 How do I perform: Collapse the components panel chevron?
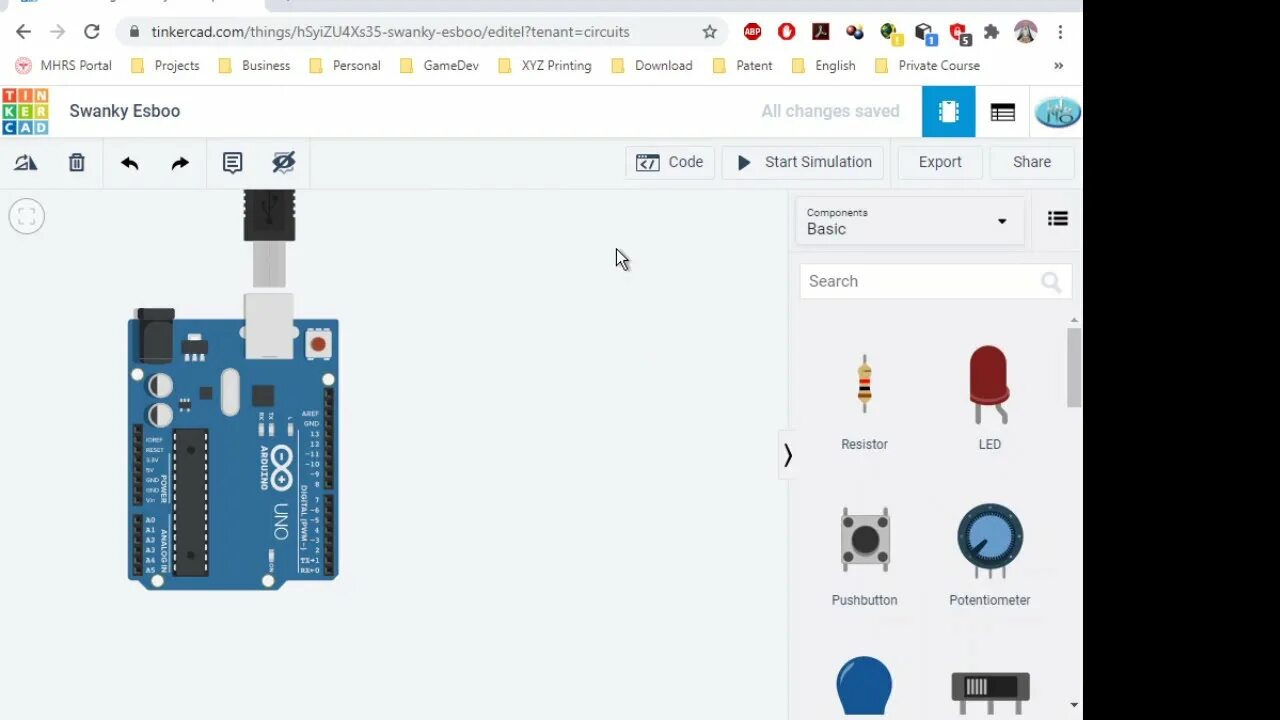pos(788,456)
